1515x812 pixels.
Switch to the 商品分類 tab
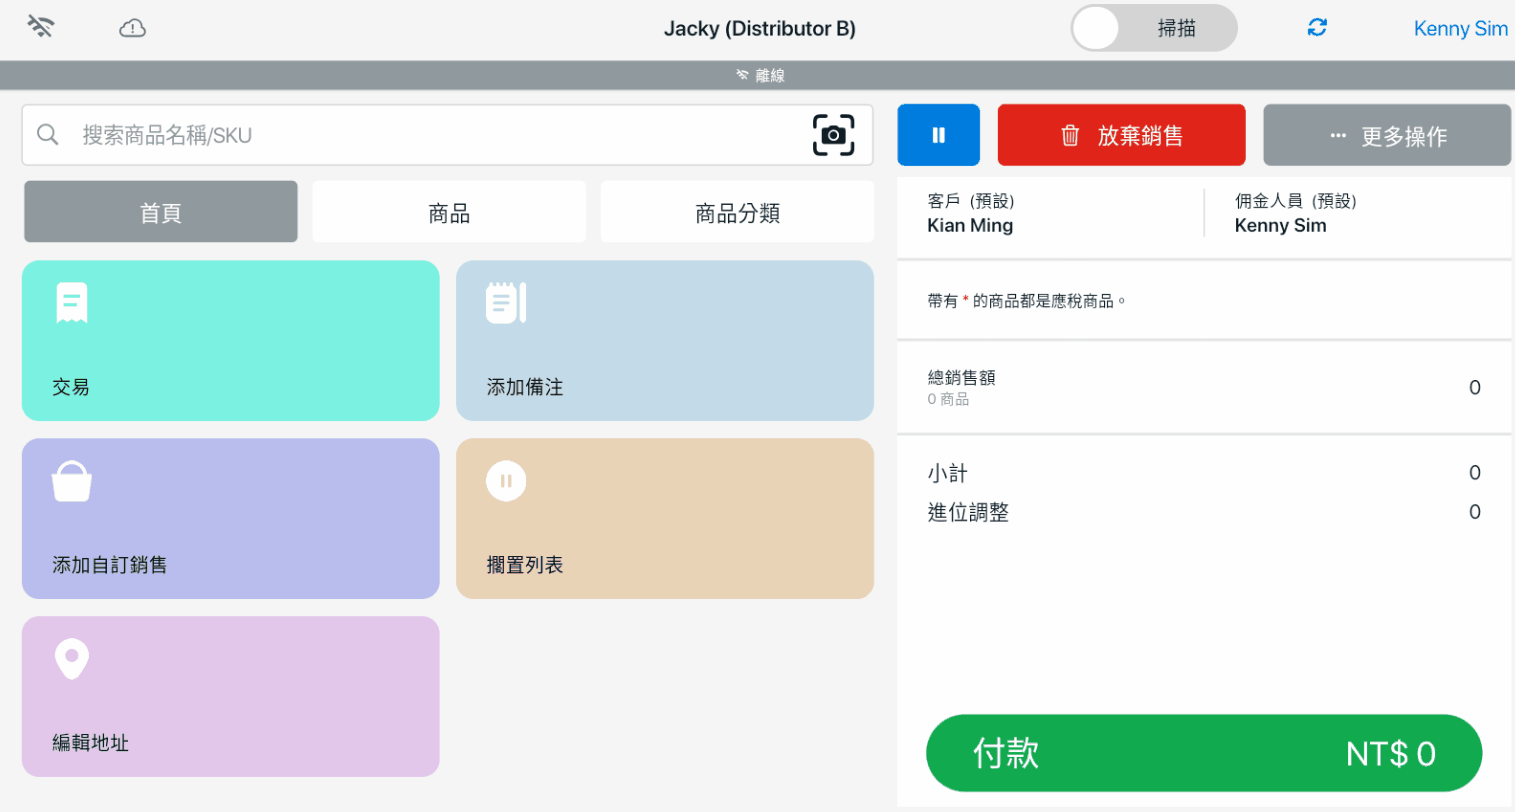736,212
